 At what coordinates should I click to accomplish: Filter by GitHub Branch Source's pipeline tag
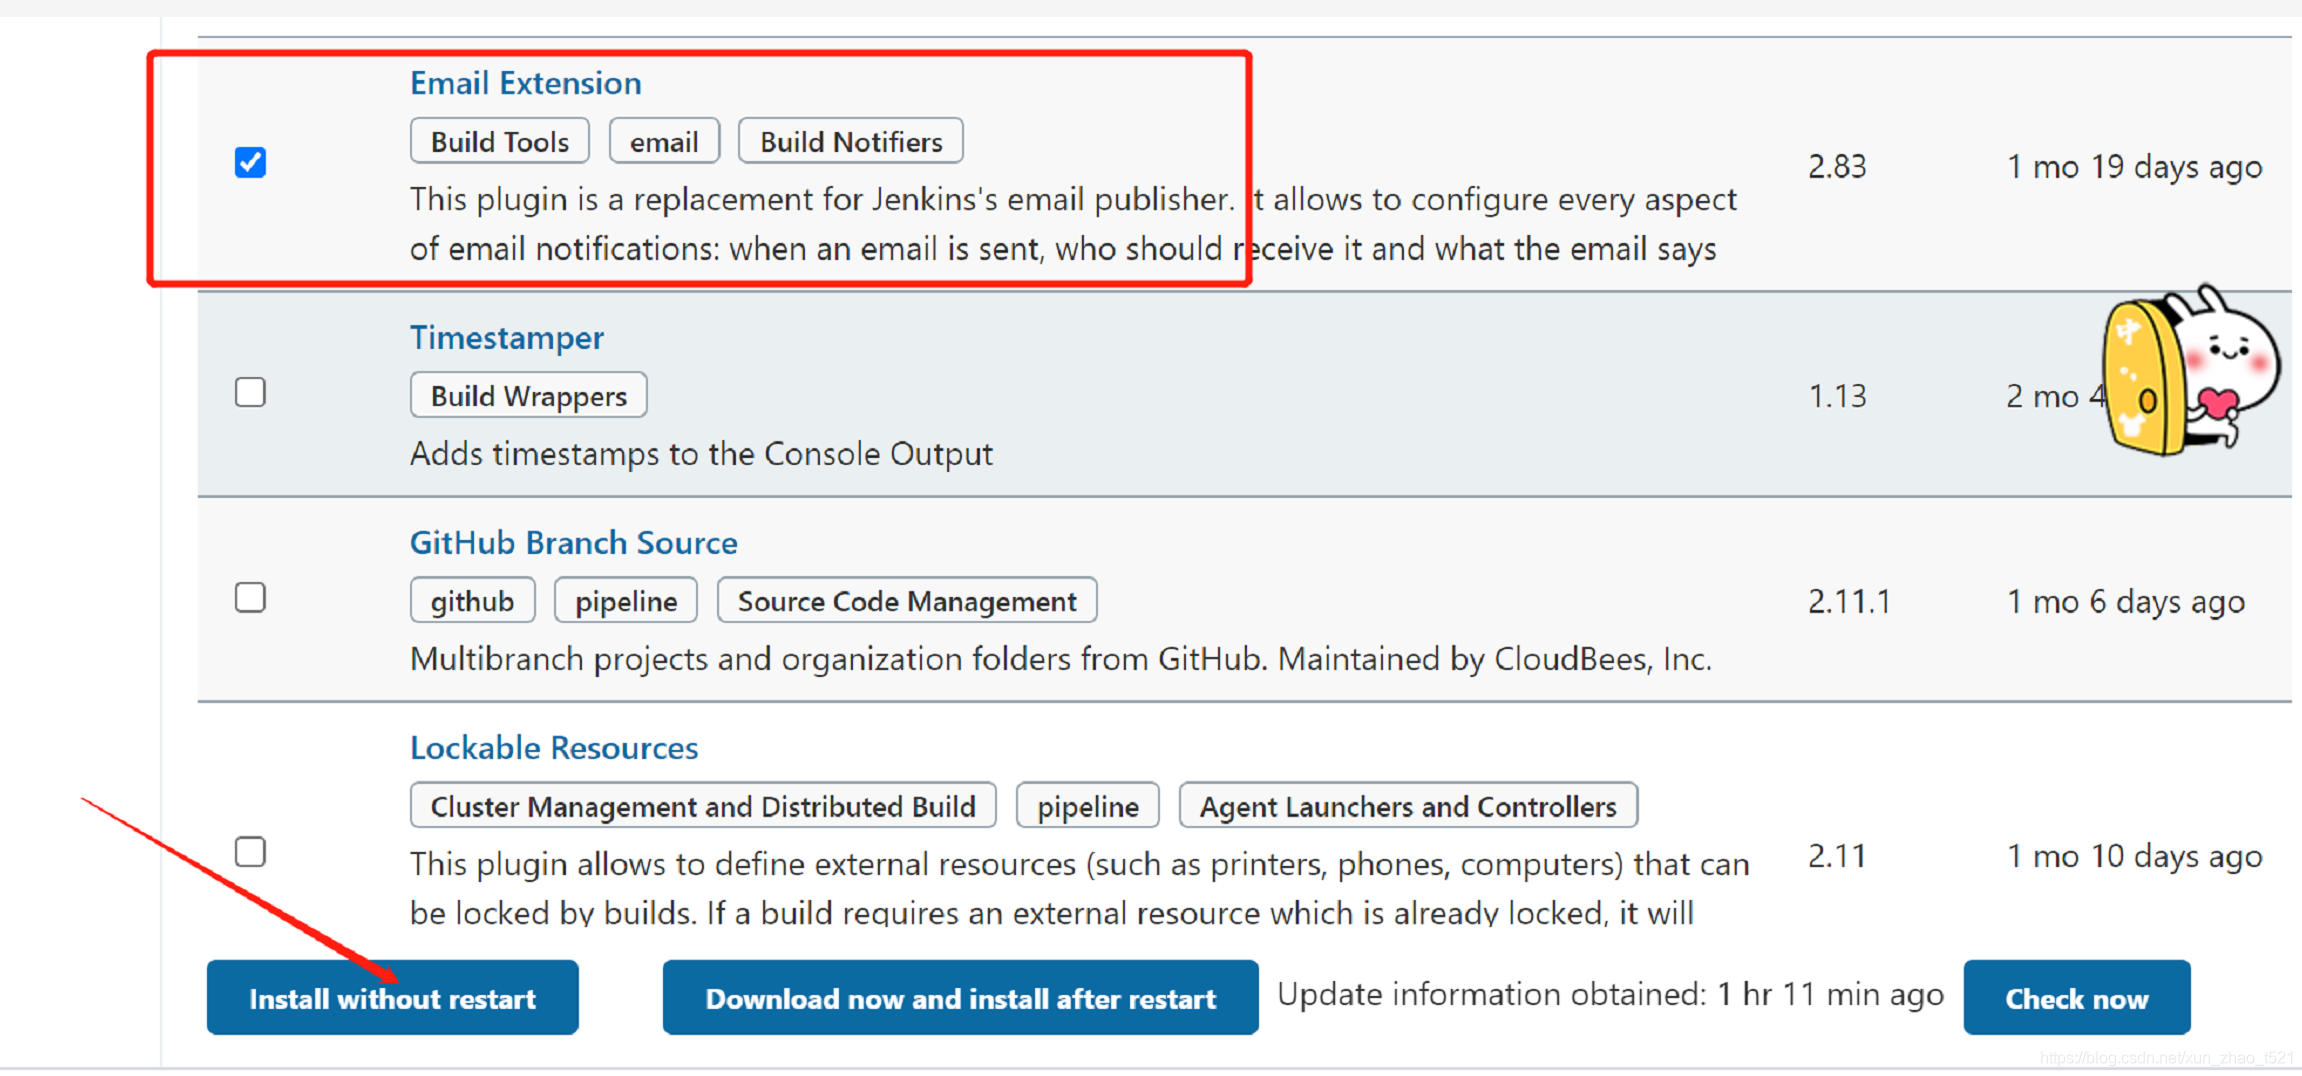click(x=626, y=601)
